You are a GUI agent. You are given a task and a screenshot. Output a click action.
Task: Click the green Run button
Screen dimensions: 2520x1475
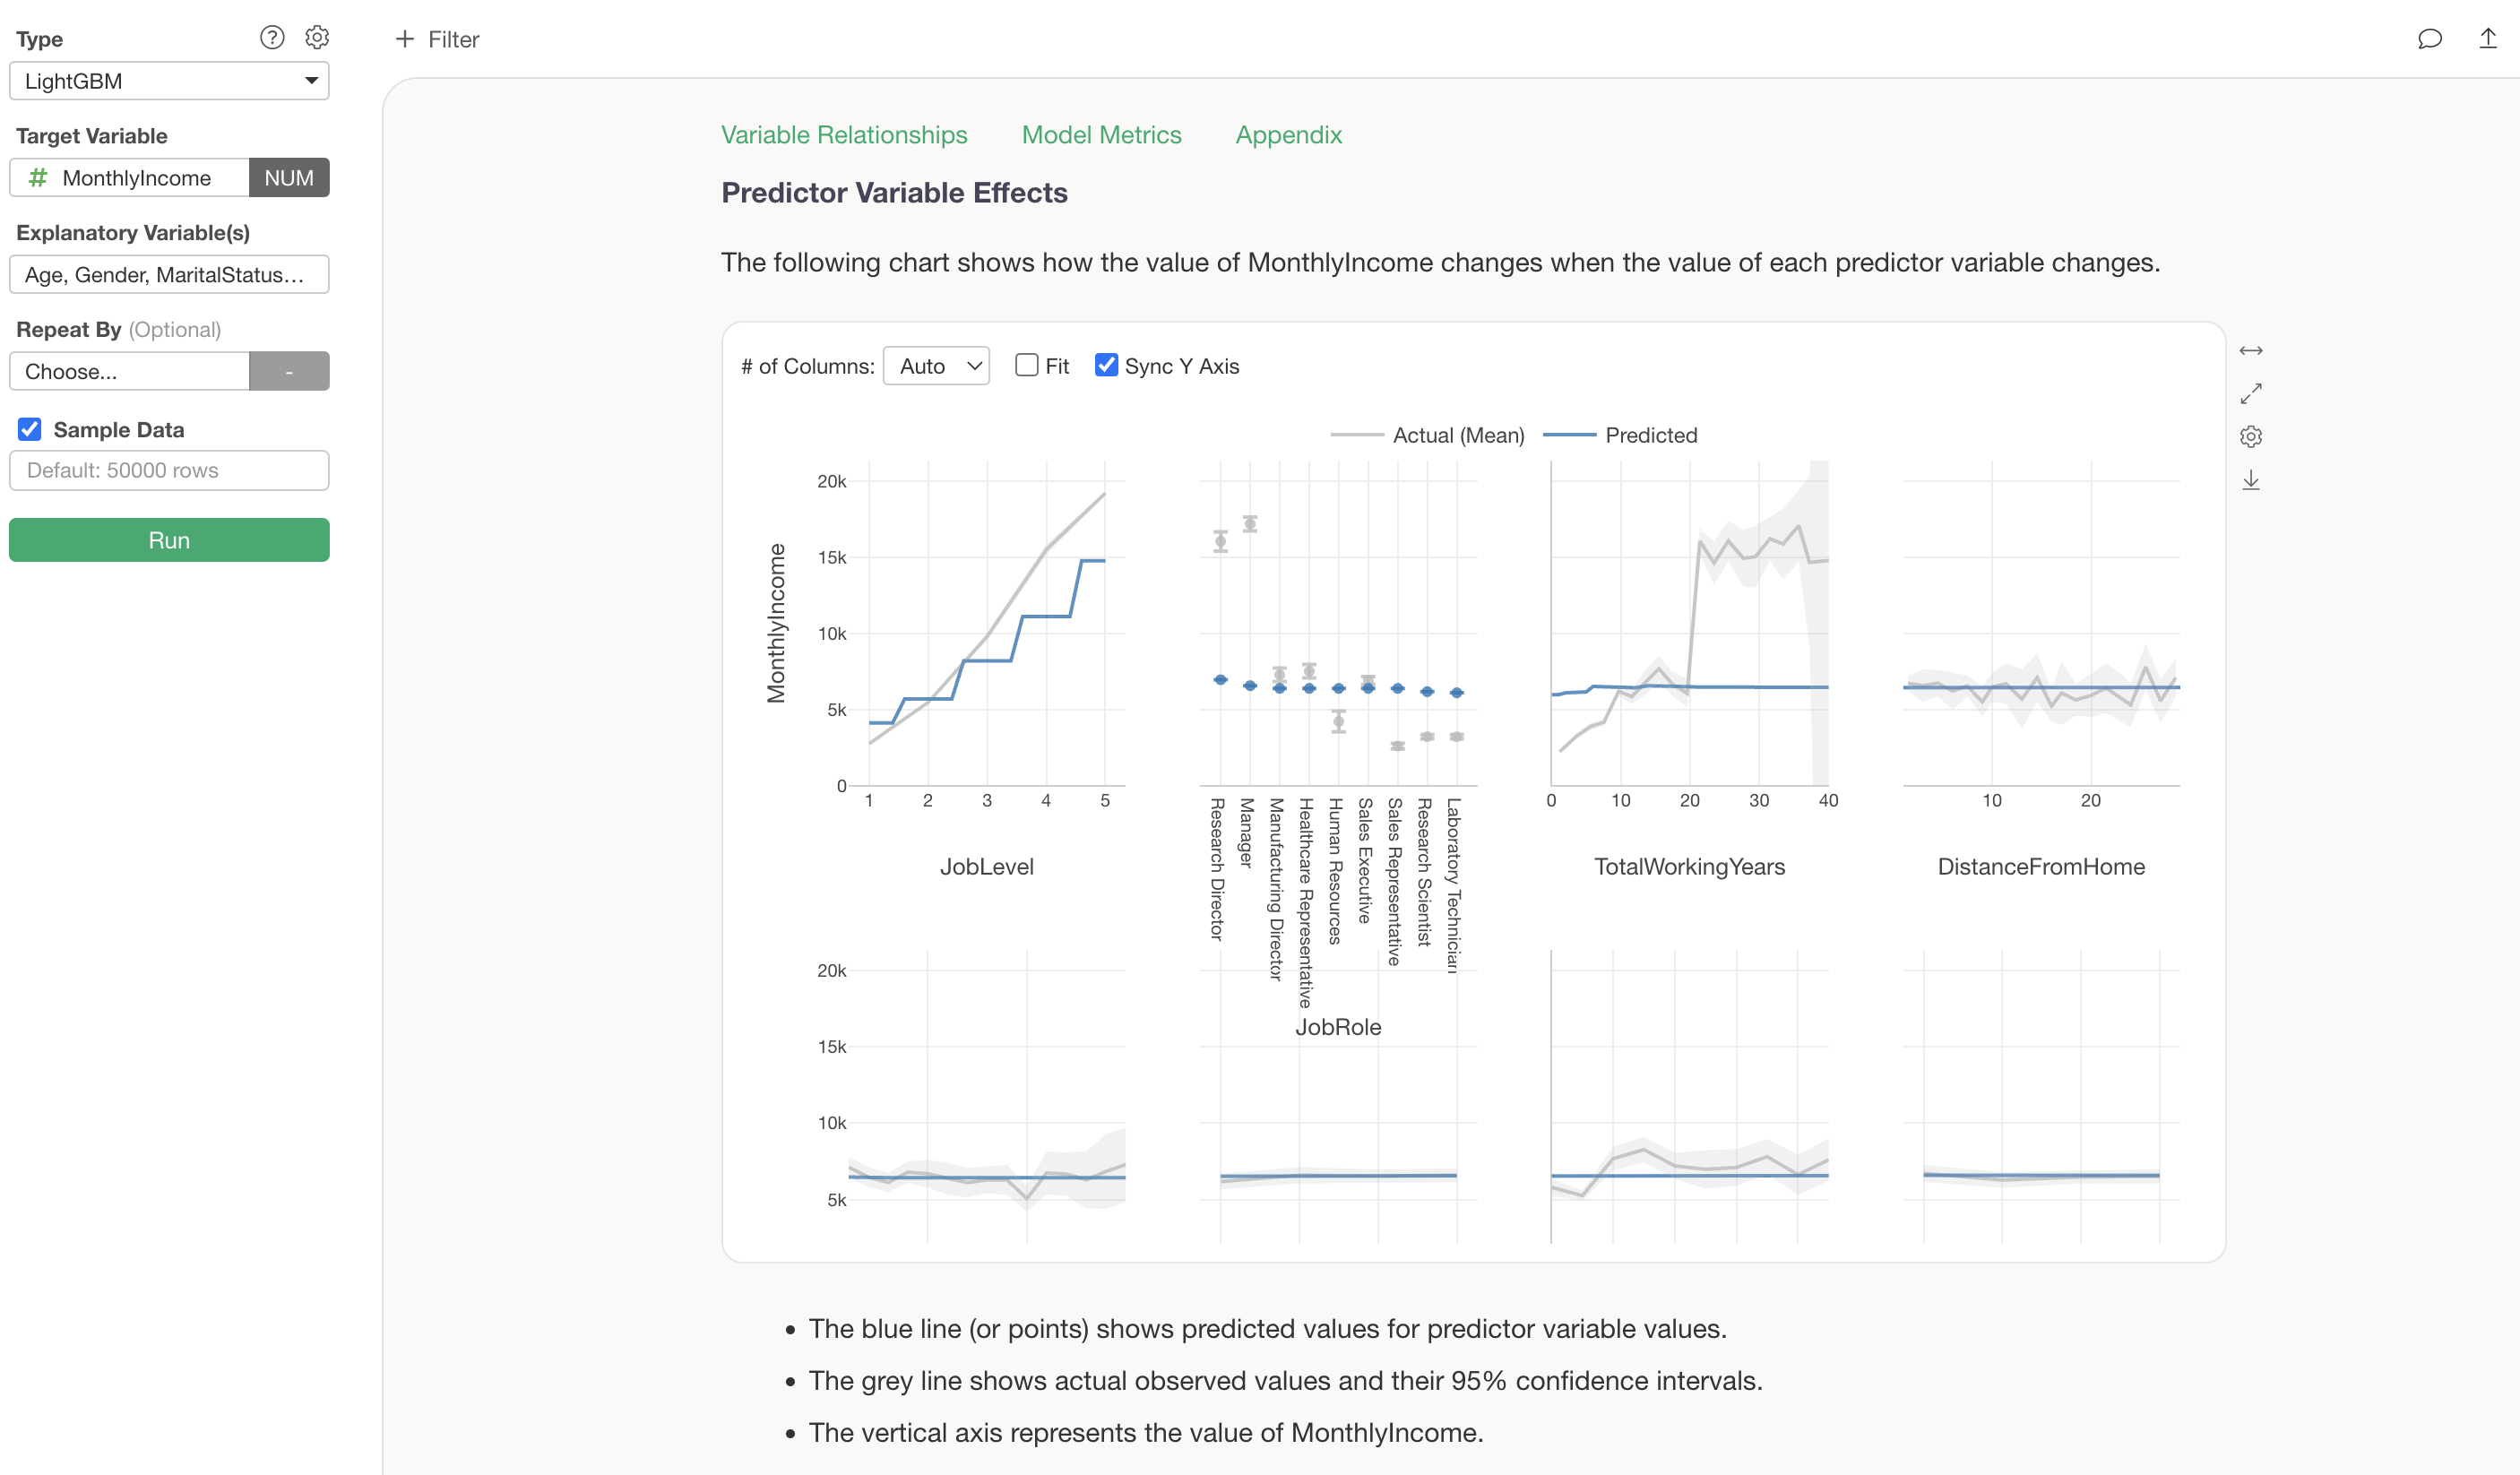coord(169,540)
